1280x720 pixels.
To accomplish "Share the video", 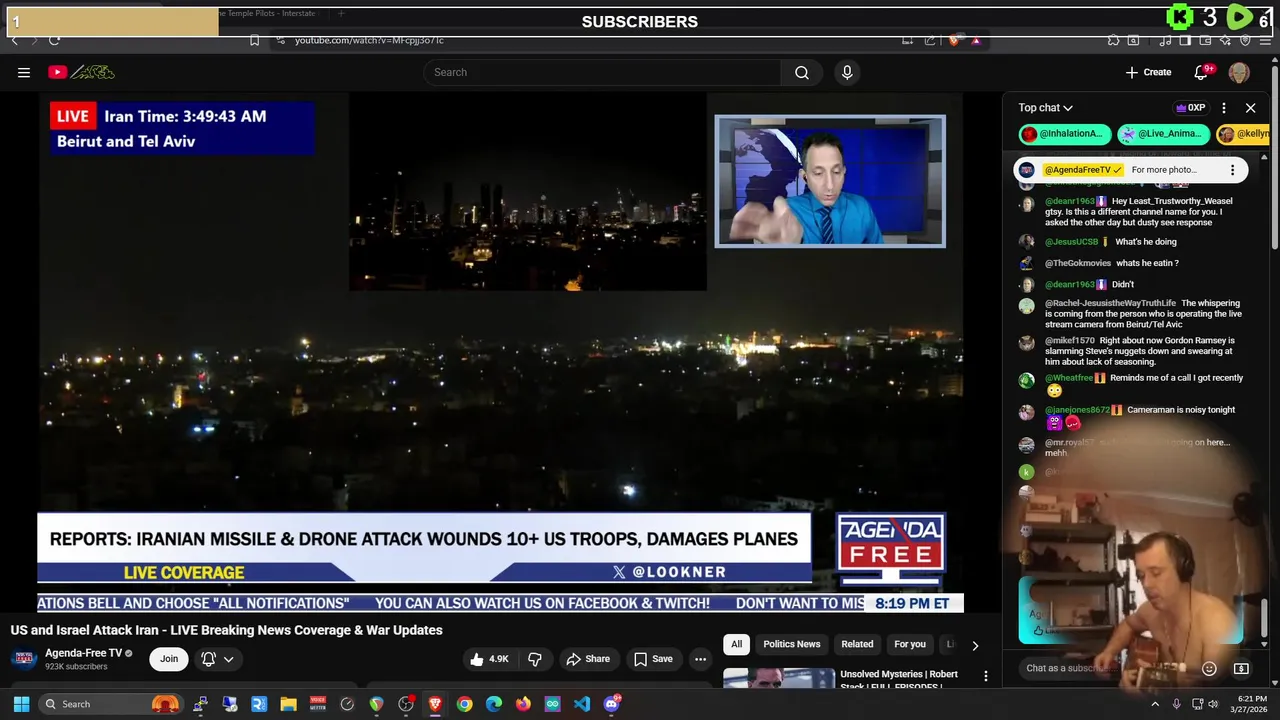I will (588, 659).
